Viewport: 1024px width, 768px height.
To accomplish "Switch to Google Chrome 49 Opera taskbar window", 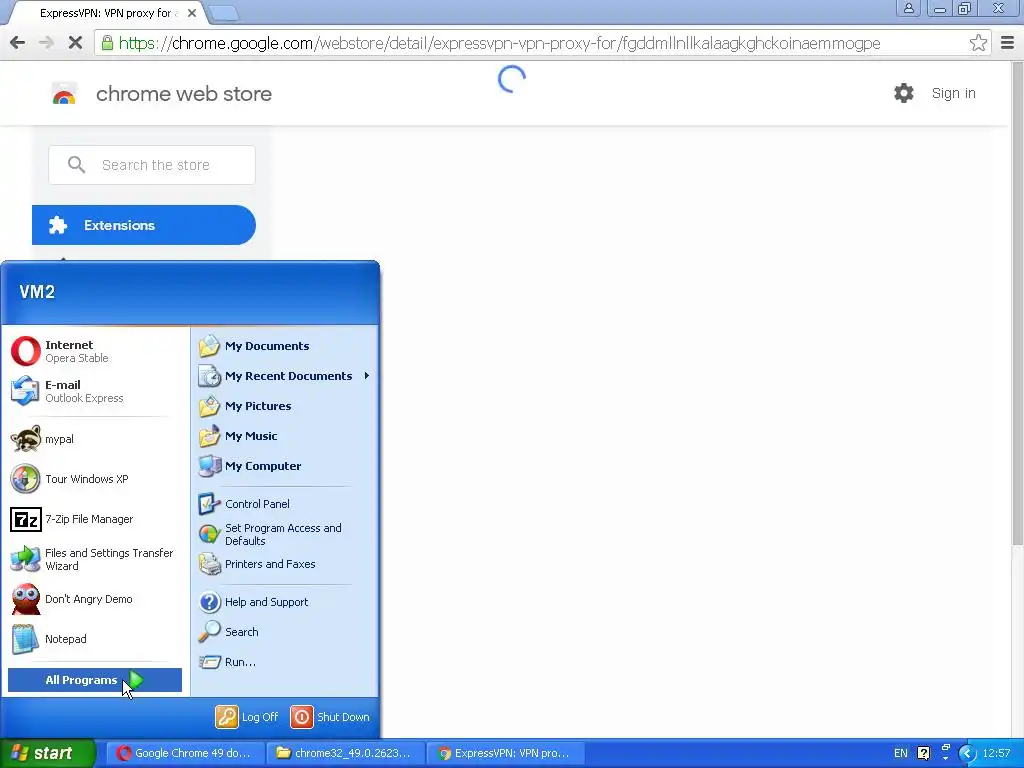I will (185, 753).
